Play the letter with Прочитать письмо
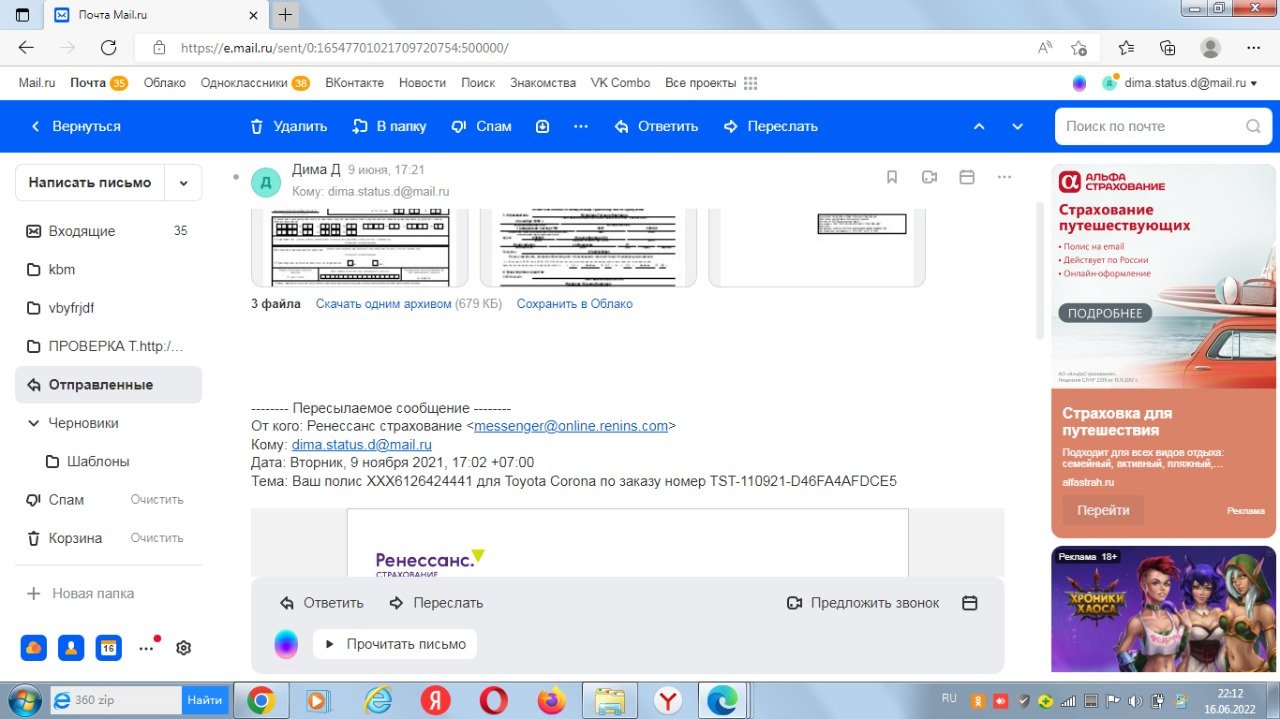Screen dimensions: 1280x719 395,644
